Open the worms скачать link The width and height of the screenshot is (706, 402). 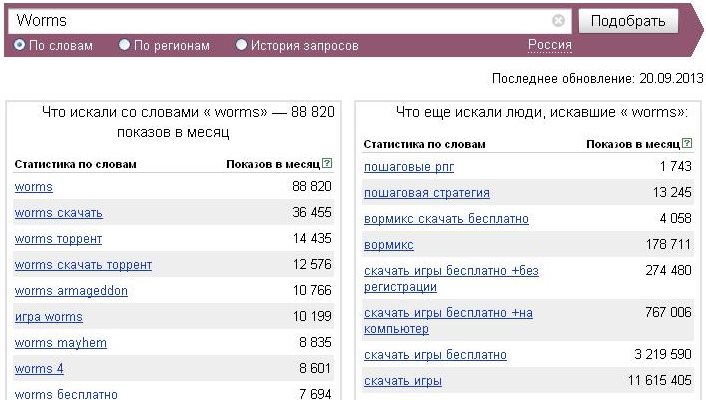(59, 213)
